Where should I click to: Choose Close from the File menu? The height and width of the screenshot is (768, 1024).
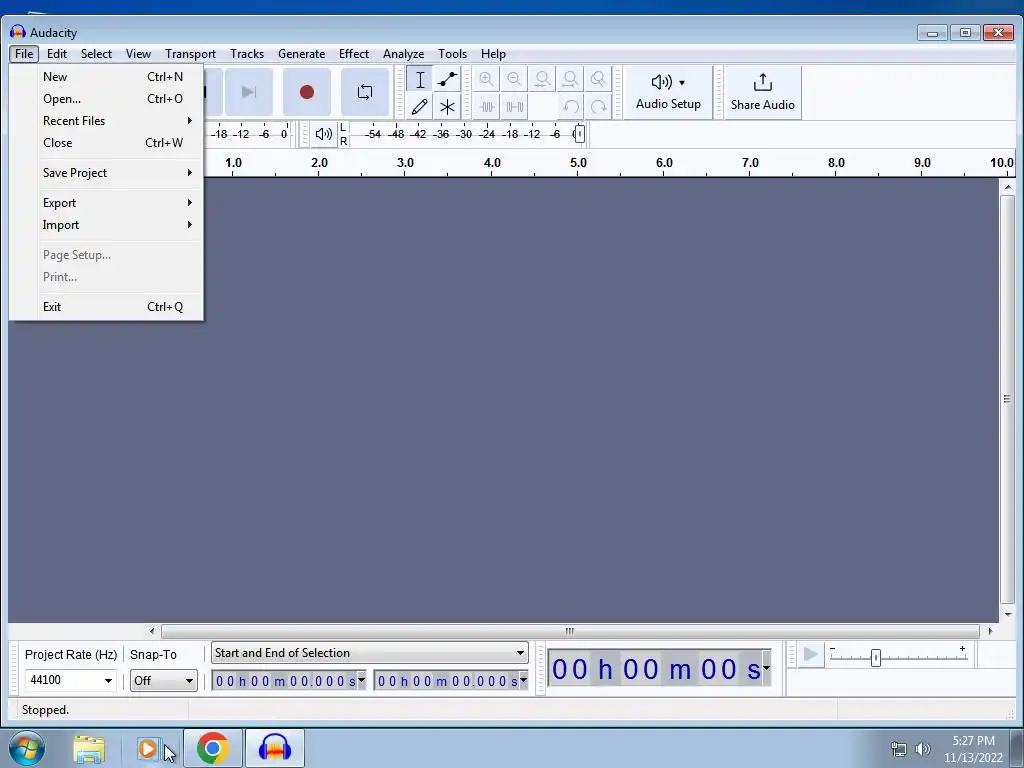tap(106, 142)
